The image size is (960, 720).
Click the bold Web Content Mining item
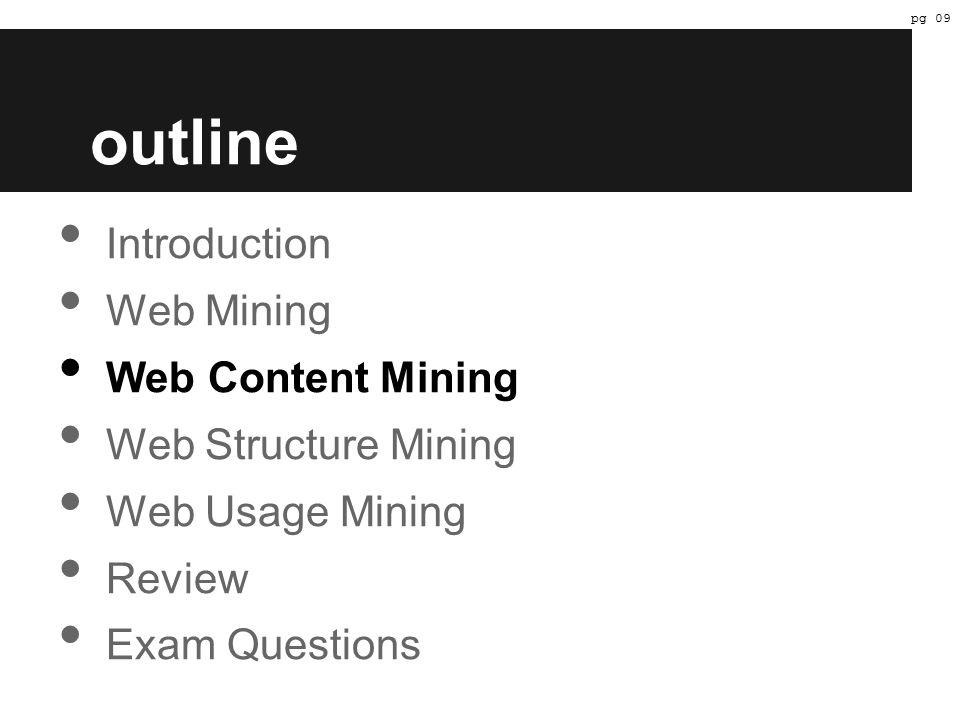coord(312,378)
